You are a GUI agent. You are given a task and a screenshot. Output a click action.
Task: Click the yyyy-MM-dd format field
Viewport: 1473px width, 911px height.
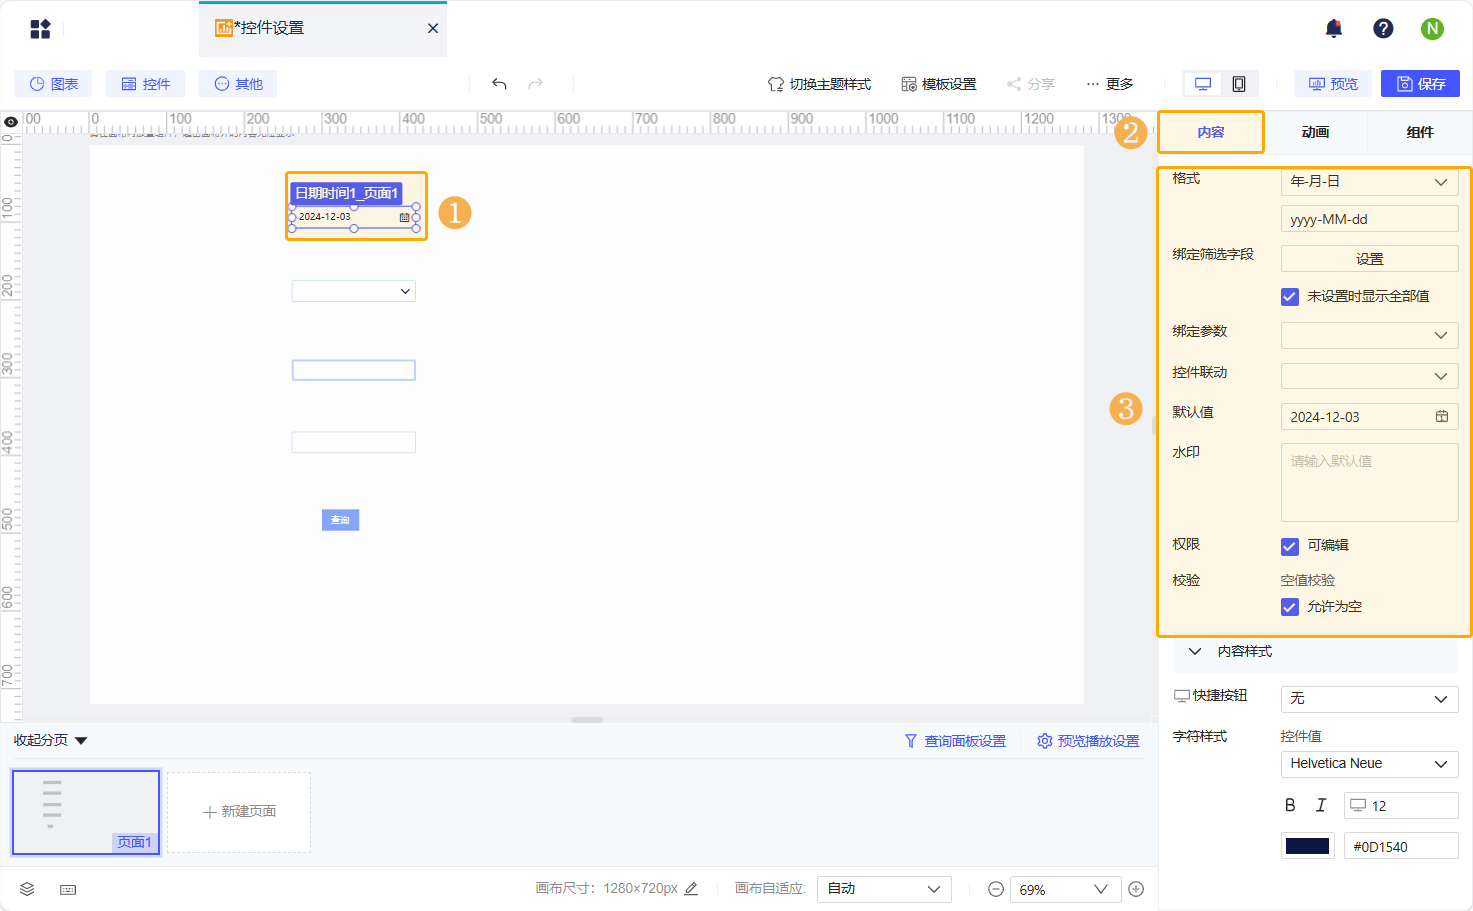coord(1369,219)
